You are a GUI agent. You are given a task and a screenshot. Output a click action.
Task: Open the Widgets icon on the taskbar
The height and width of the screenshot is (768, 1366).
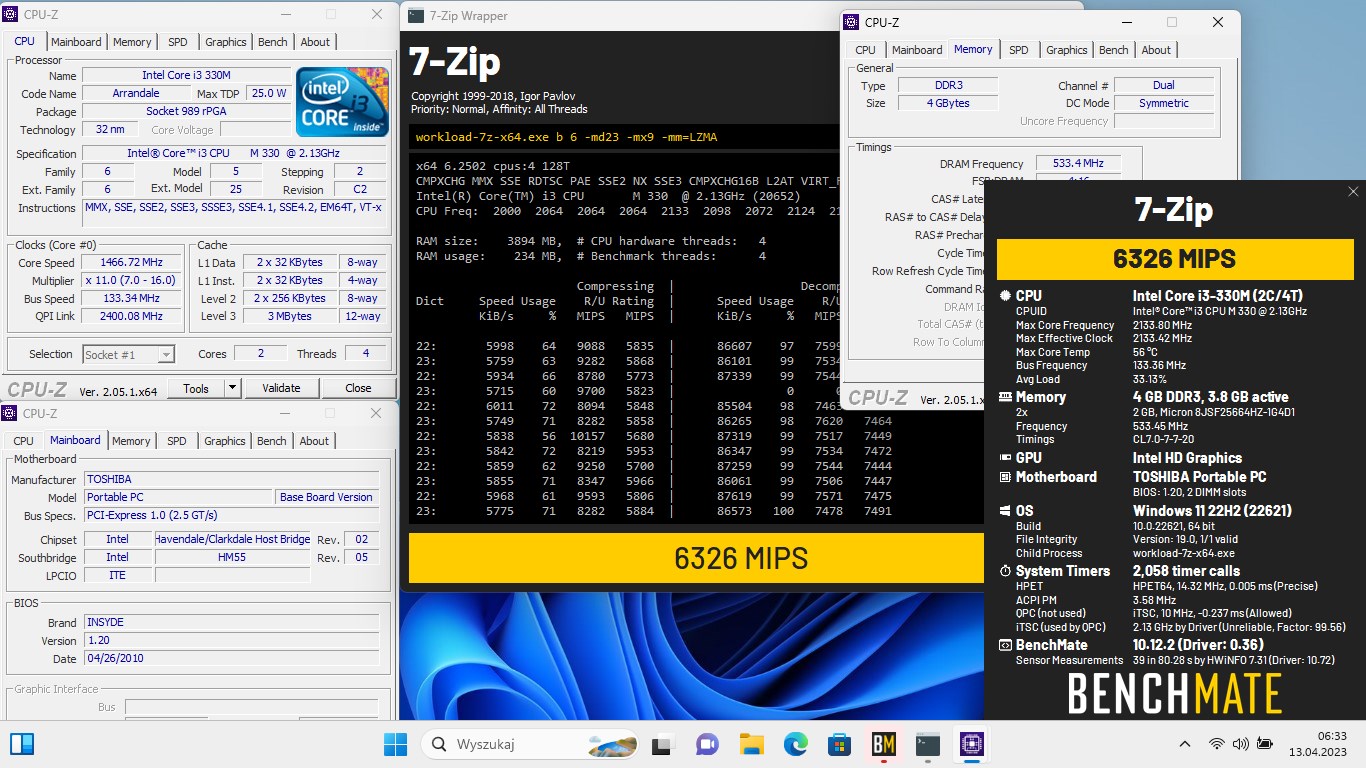click(21, 744)
